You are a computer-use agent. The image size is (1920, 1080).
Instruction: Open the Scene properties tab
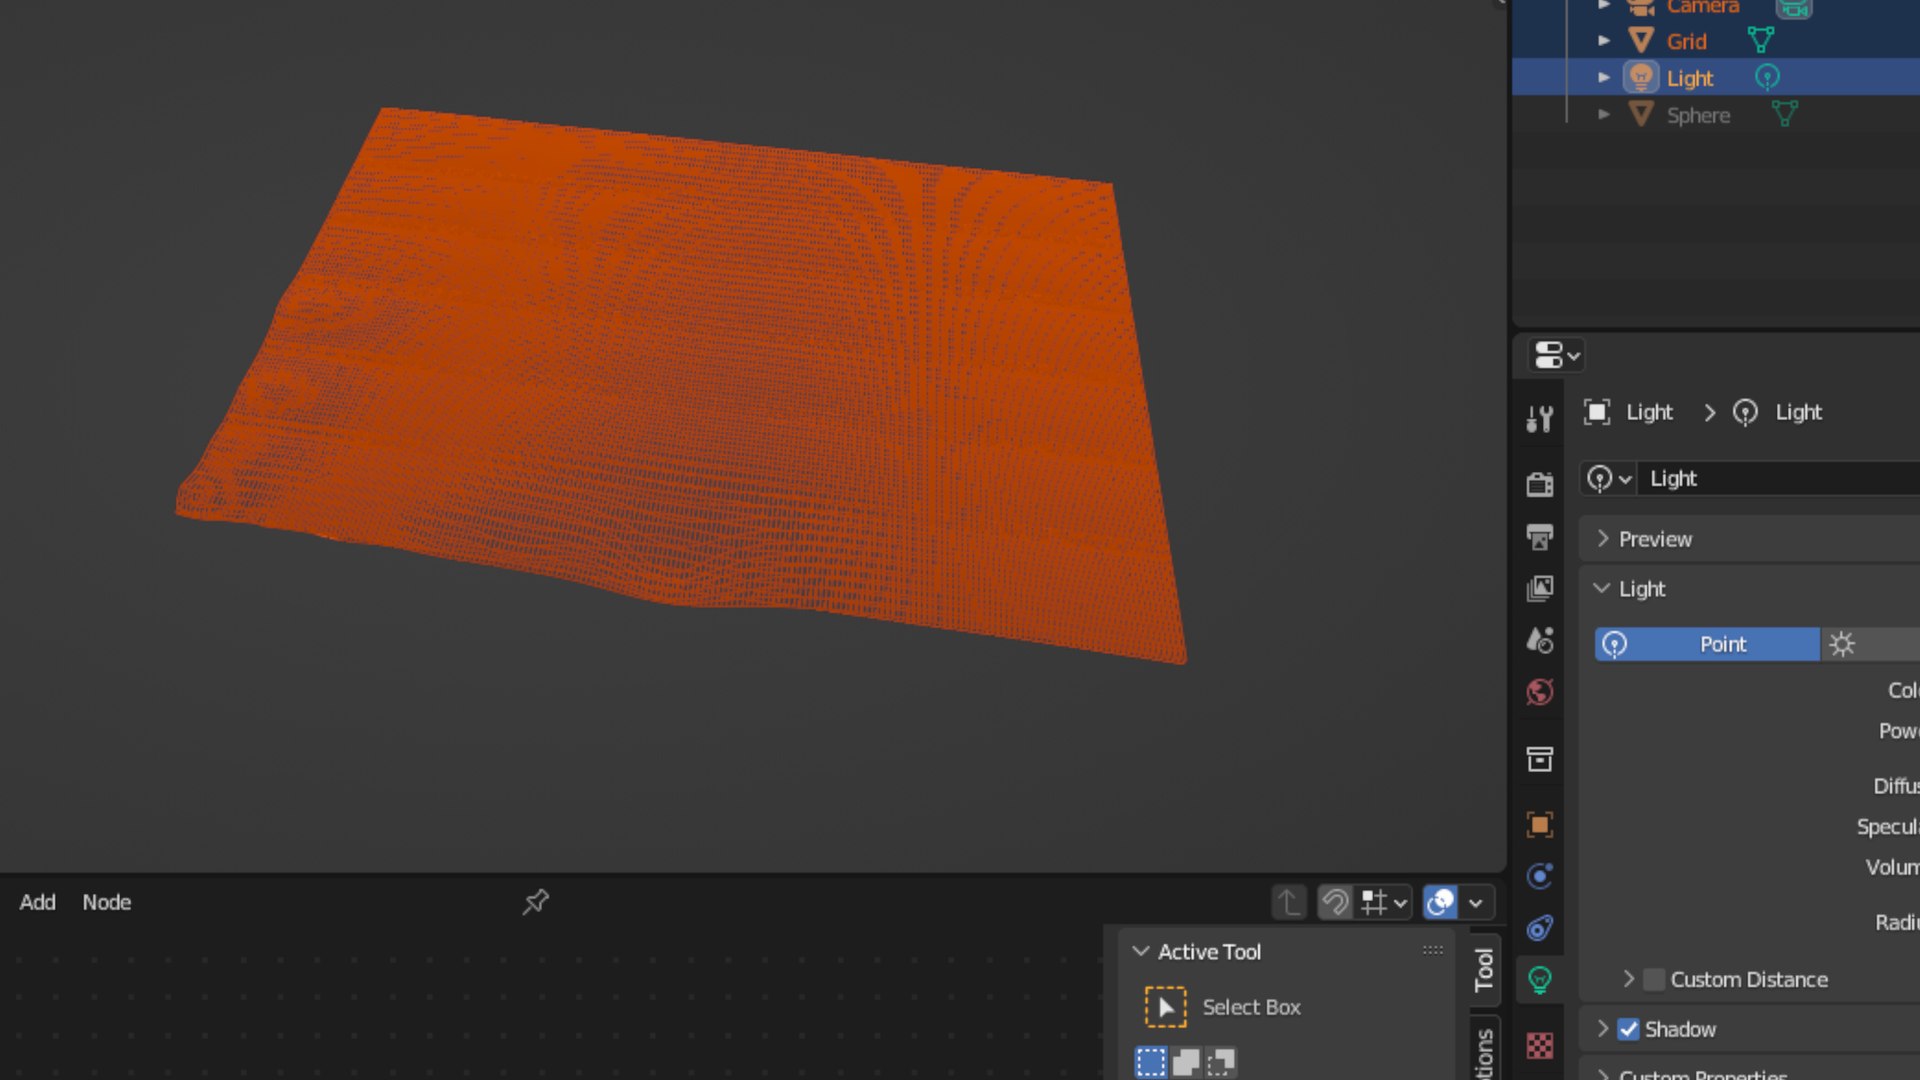(x=1540, y=640)
